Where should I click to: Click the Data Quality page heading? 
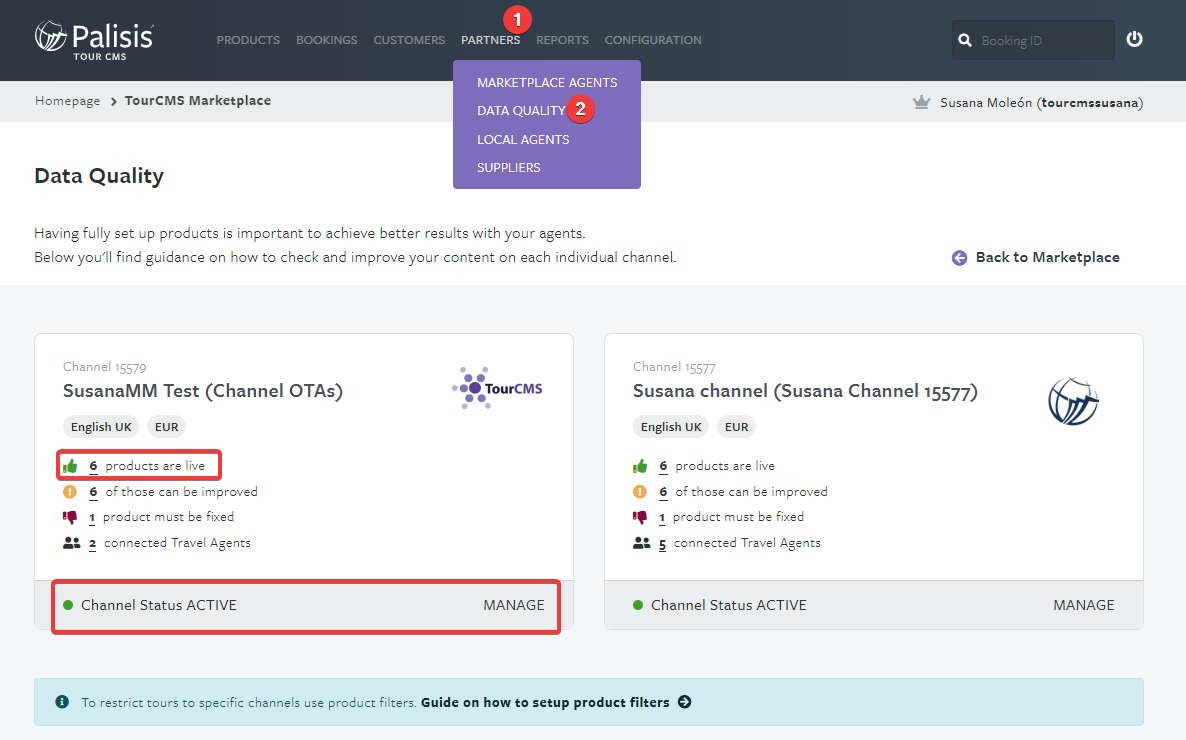[x=99, y=176]
